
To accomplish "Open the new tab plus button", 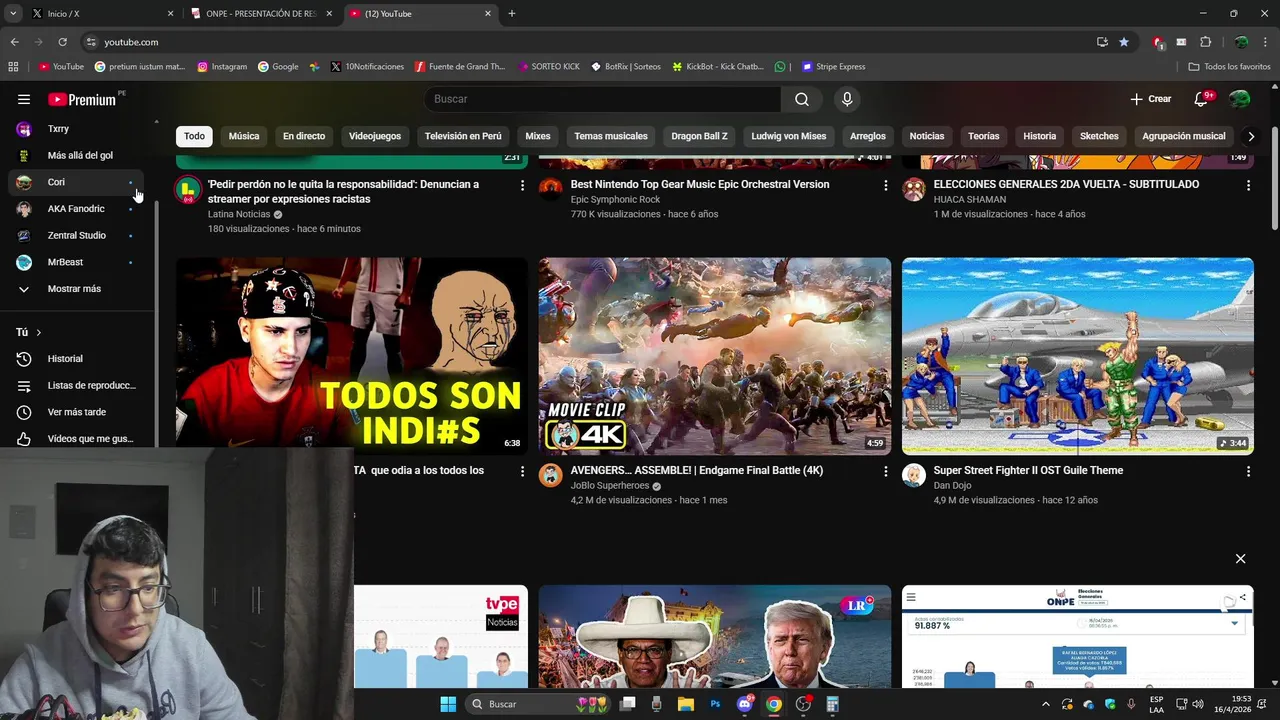I will tap(512, 14).
